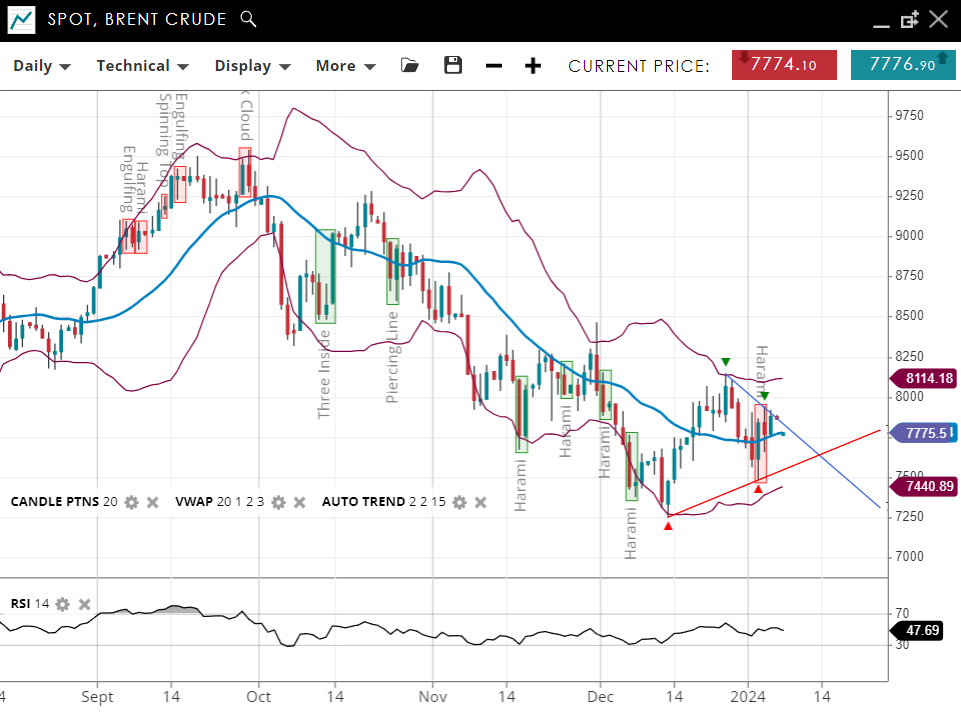Save chart with the floppy disk icon

pos(453,66)
